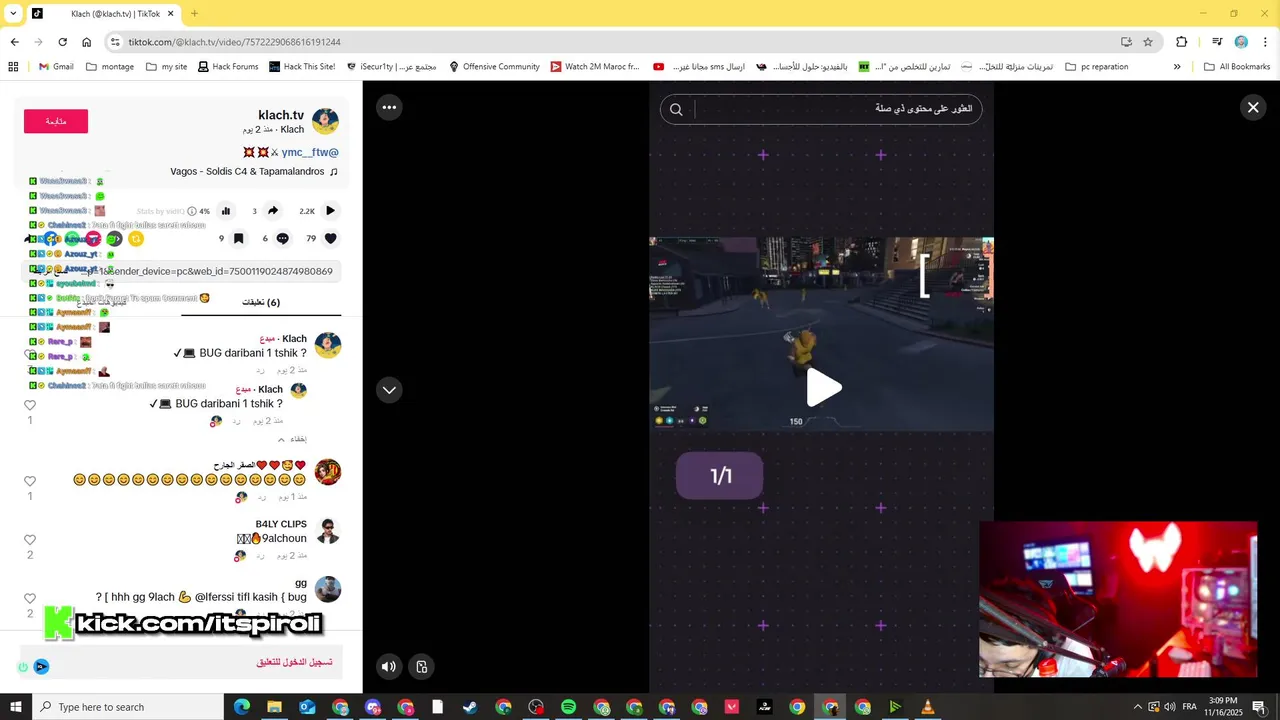Like the smiley emojis comment
The width and height of the screenshot is (1280, 720).
(x=30, y=481)
